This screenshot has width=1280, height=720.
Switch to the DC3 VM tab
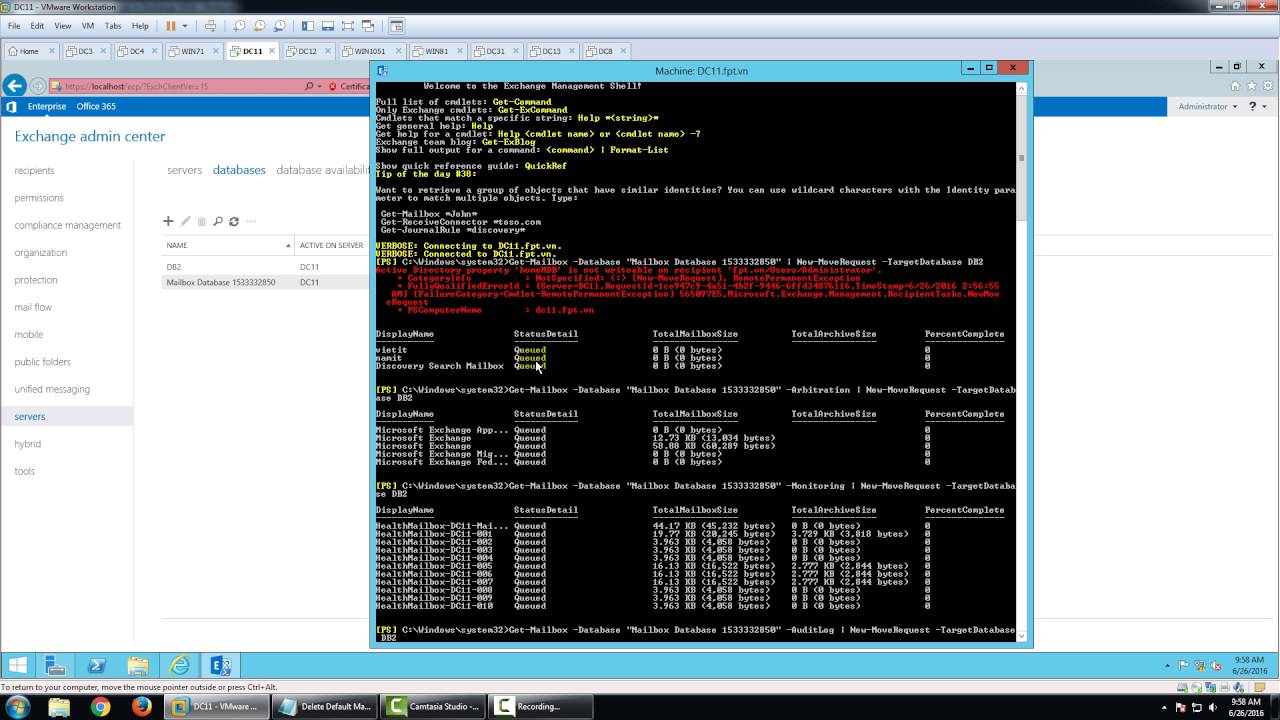[86, 51]
